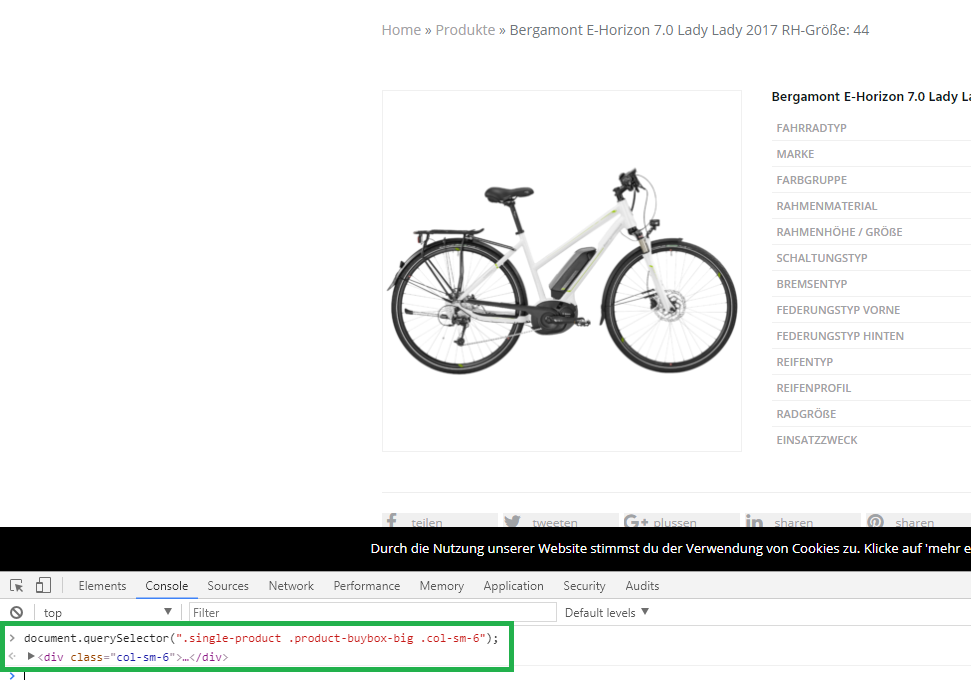Click the BREMSENTYP row label
971x680 pixels.
[812, 284]
